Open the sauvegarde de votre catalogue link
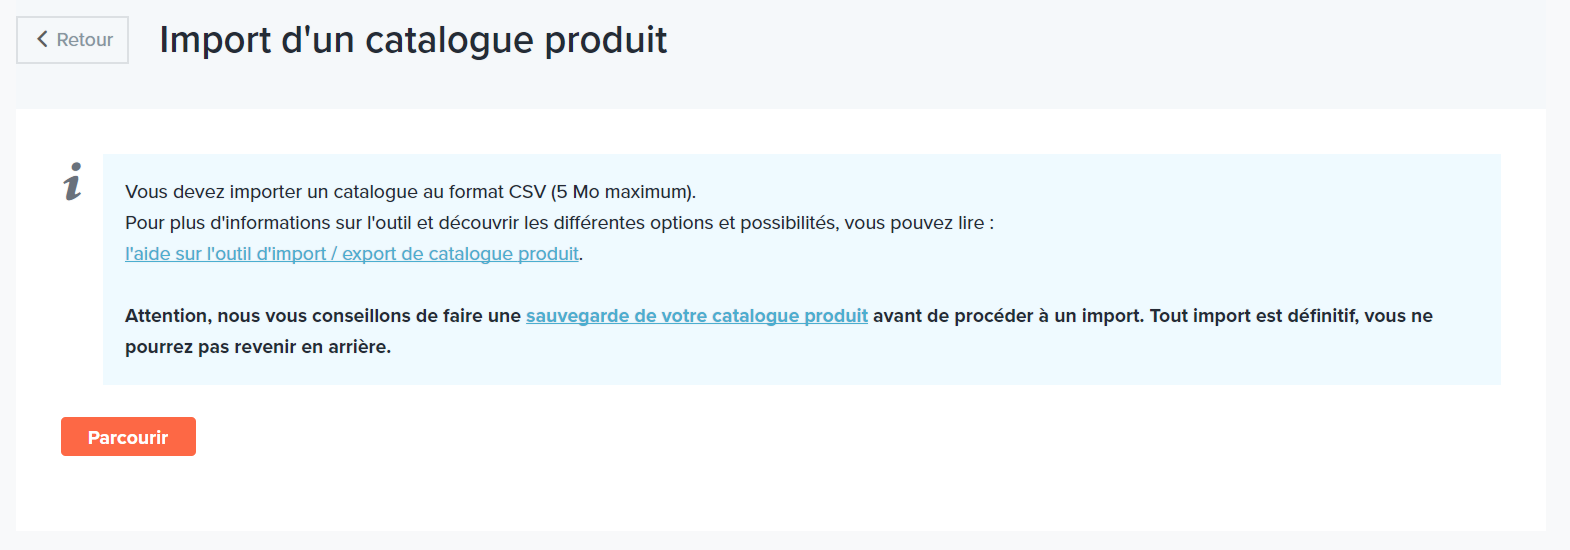 (697, 316)
